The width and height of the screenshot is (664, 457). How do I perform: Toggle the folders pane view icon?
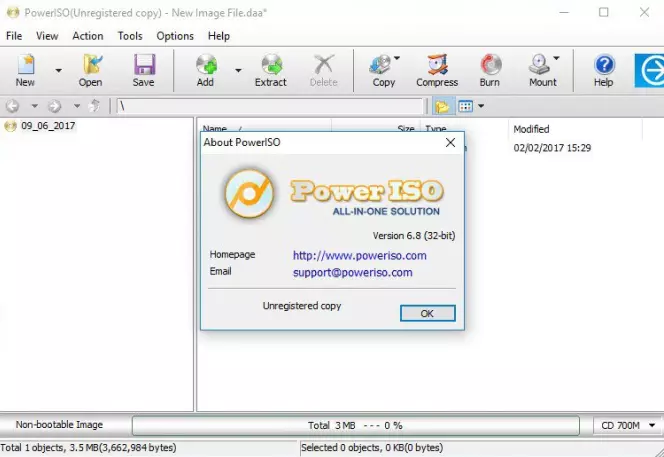click(x=442, y=106)
